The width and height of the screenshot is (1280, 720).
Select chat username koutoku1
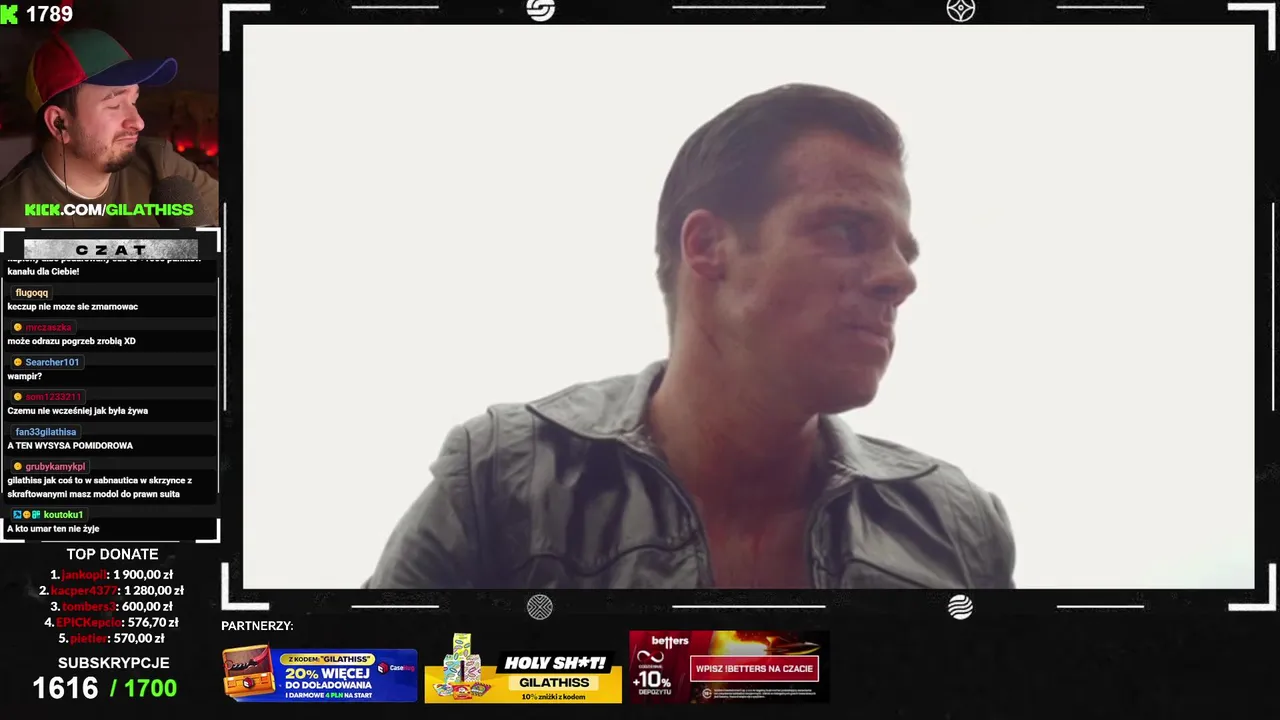click(64, 515)
